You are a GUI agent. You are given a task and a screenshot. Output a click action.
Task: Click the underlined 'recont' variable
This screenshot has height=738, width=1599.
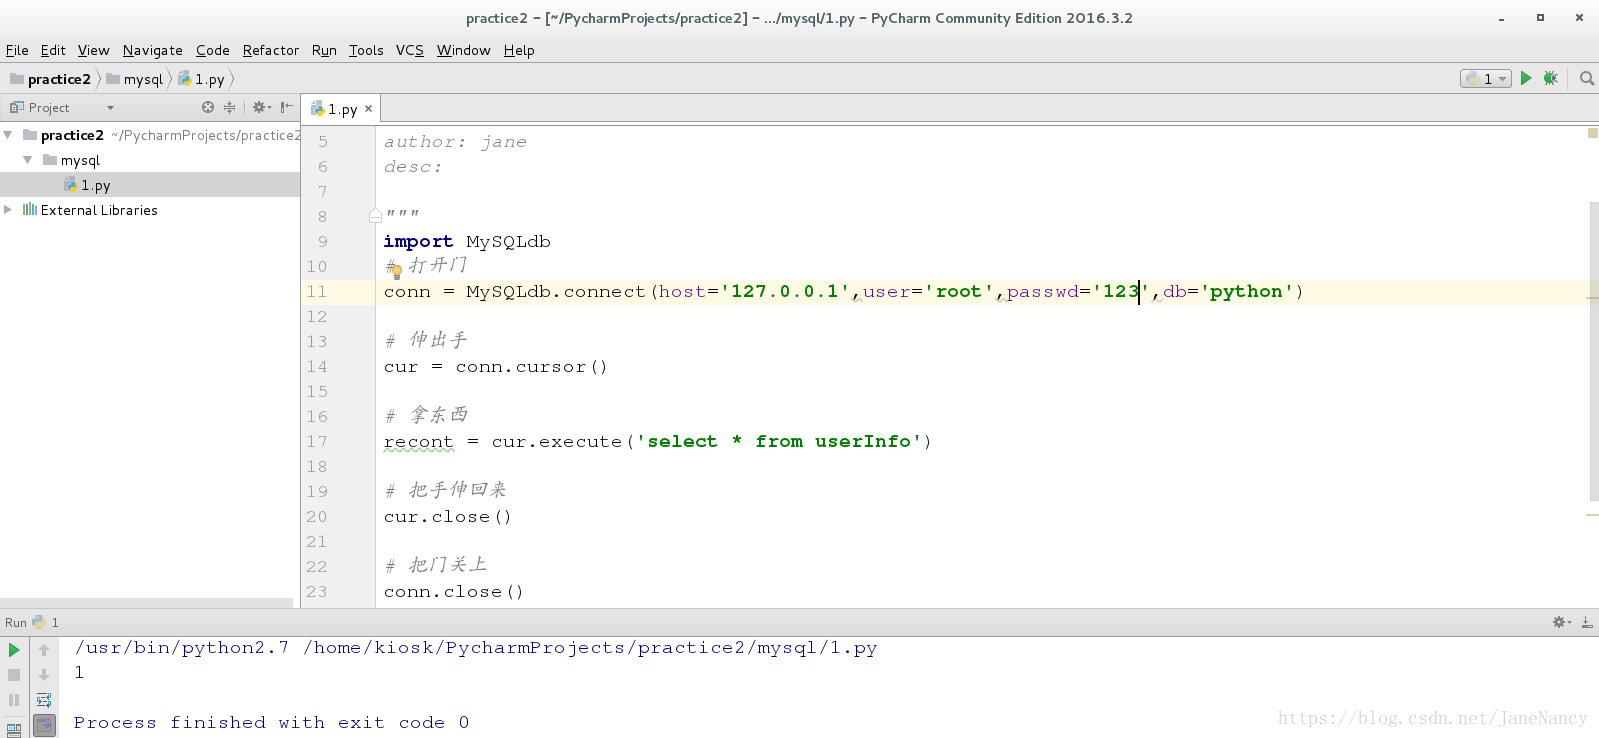[418, 441]
